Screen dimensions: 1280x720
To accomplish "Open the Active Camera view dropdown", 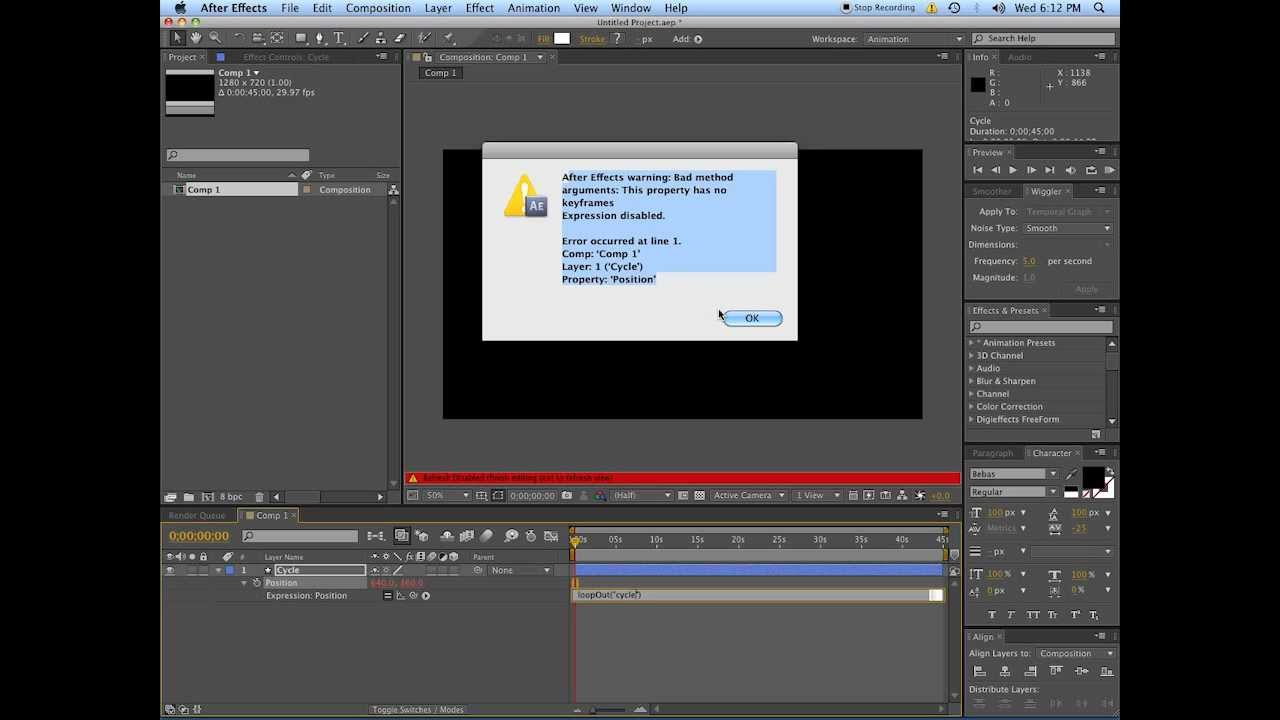I will (749, 495).
